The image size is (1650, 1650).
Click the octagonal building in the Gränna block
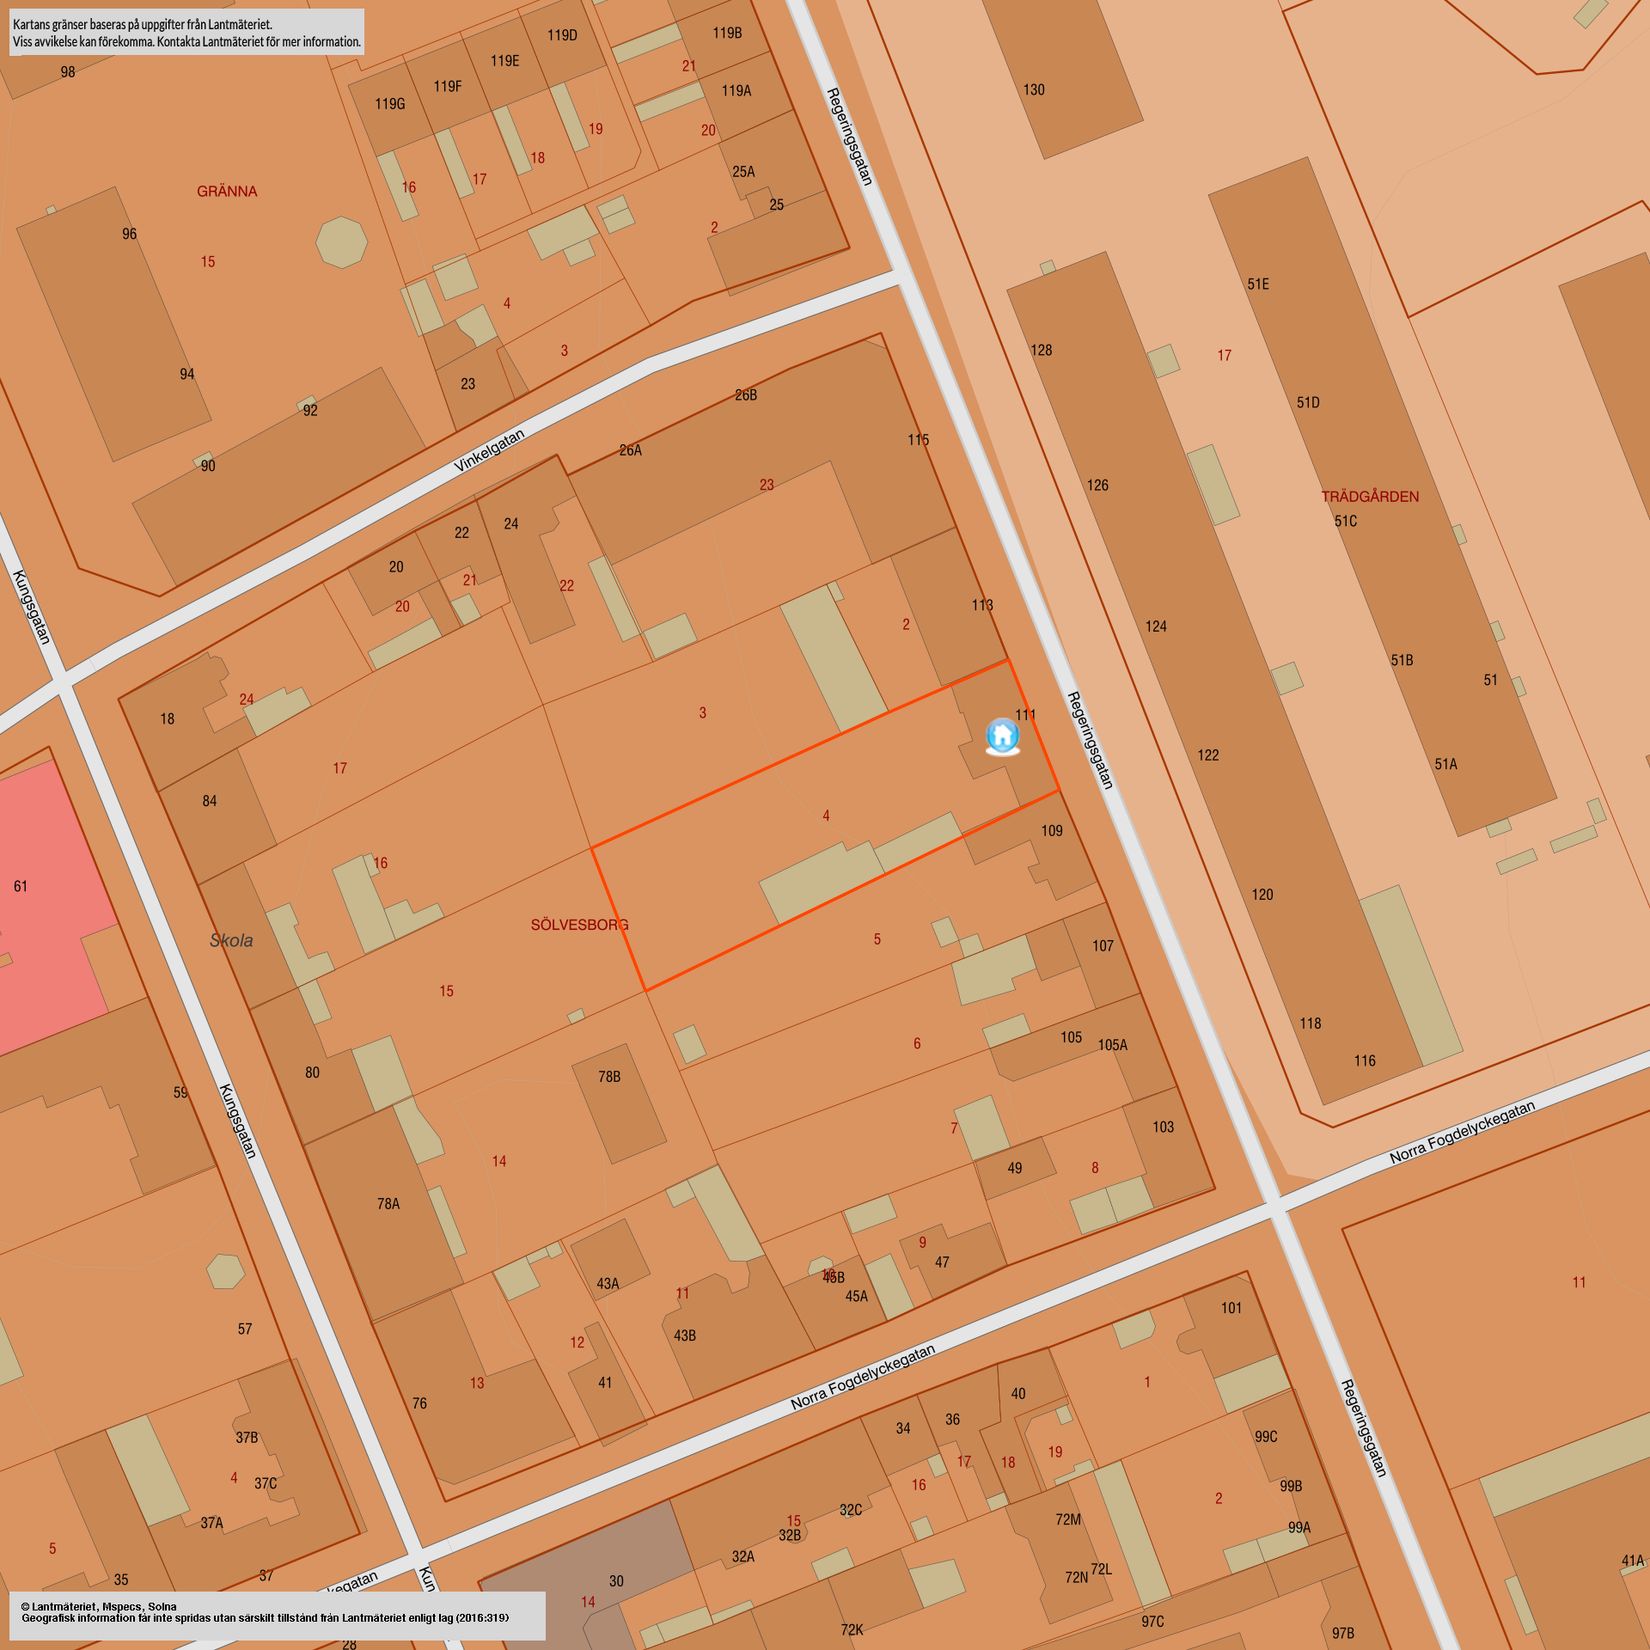pos(341,242)
